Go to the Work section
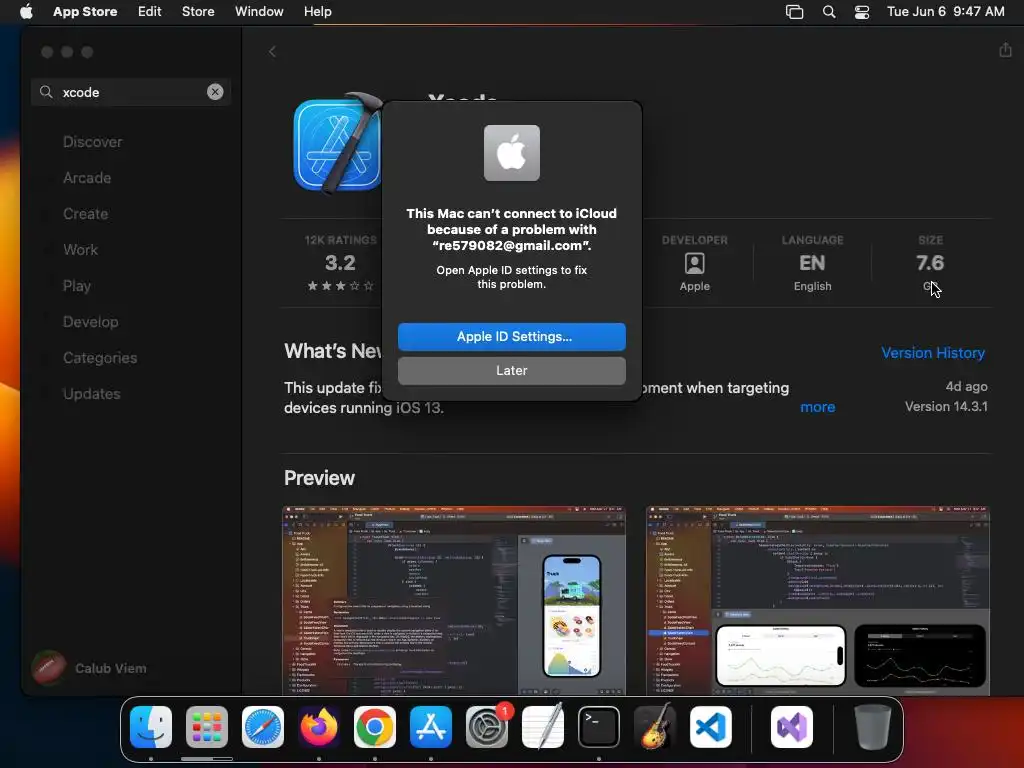This screenshot has width=1024, height=768. 80,249
